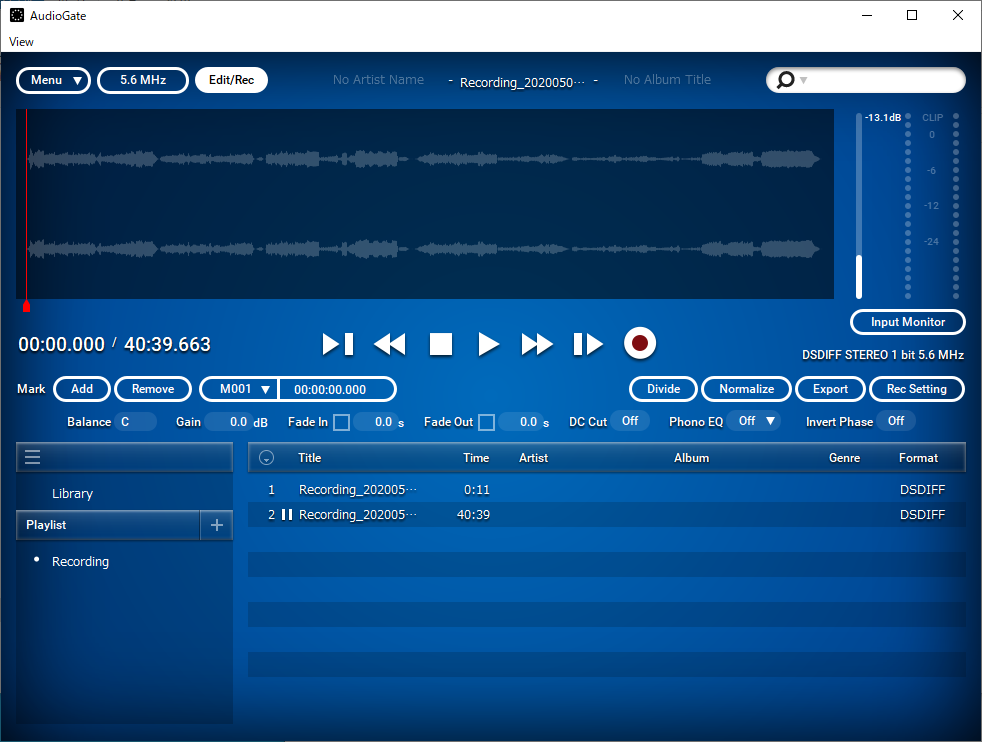Screen dimensions: 982x742
Task: Toggle the Edit/Rec mode button
Action: (x=232, y=80)
